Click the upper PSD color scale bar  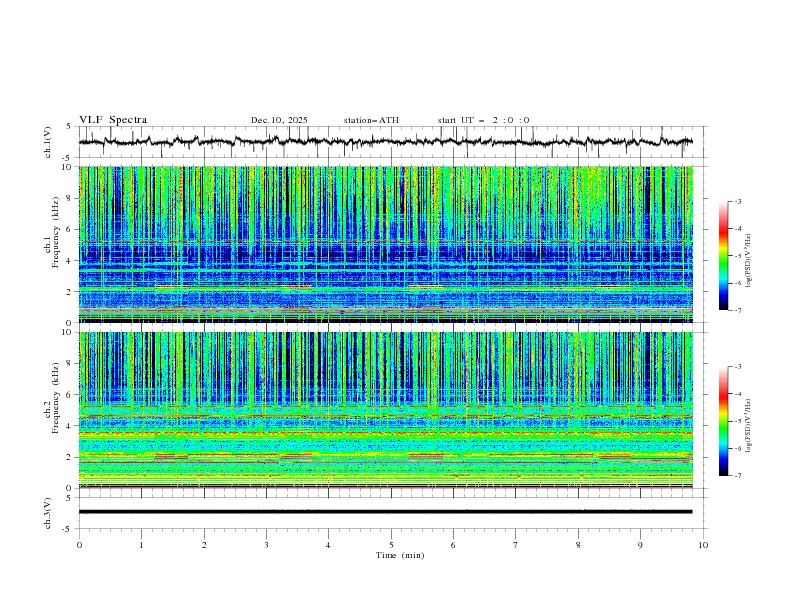724,256
